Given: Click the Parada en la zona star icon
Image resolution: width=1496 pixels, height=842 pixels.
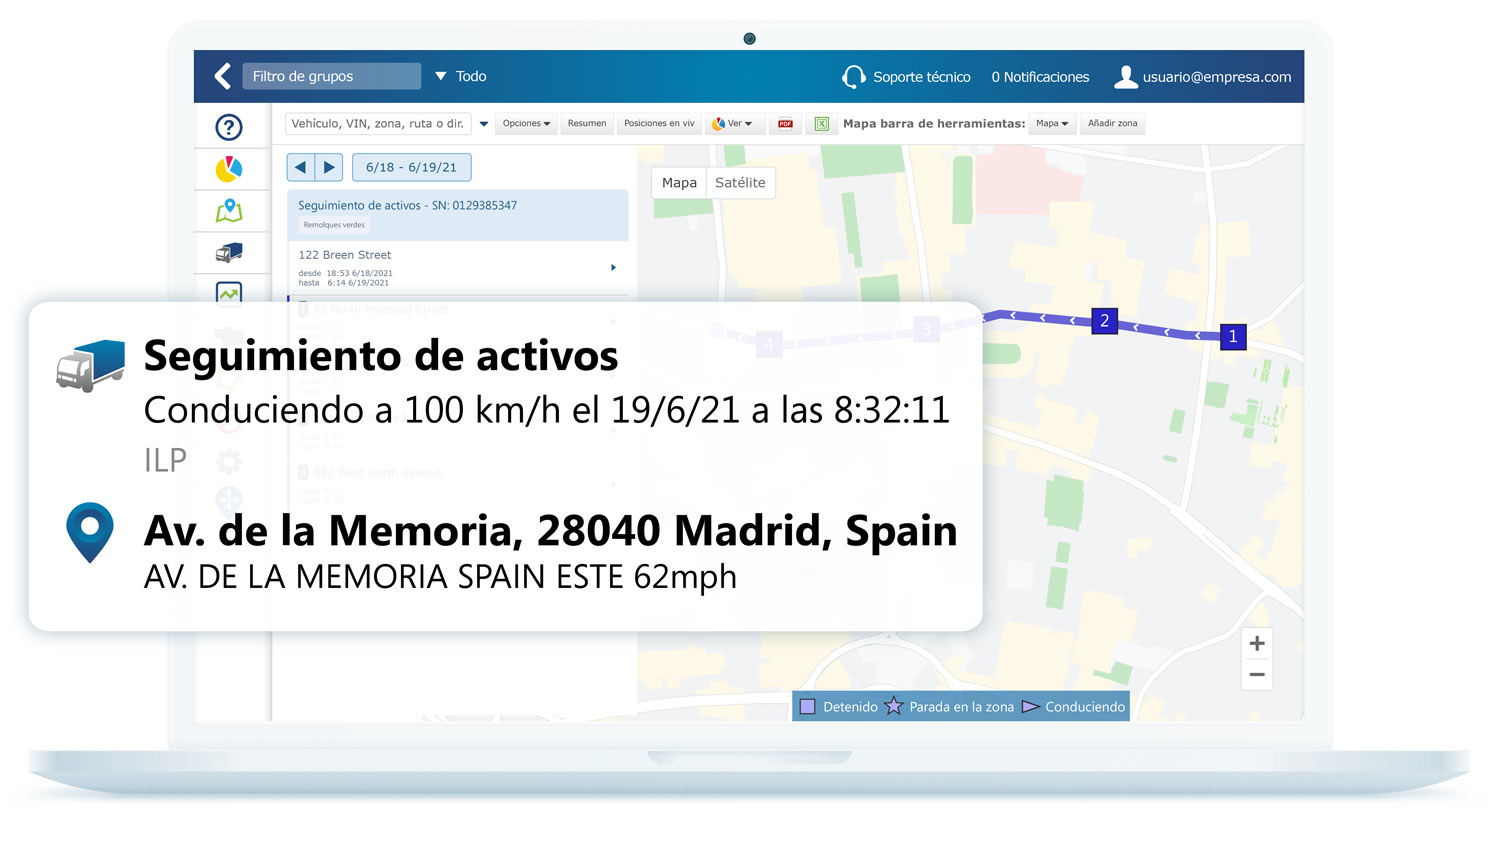Looking at the screenshot, I should tap(893, 706).
